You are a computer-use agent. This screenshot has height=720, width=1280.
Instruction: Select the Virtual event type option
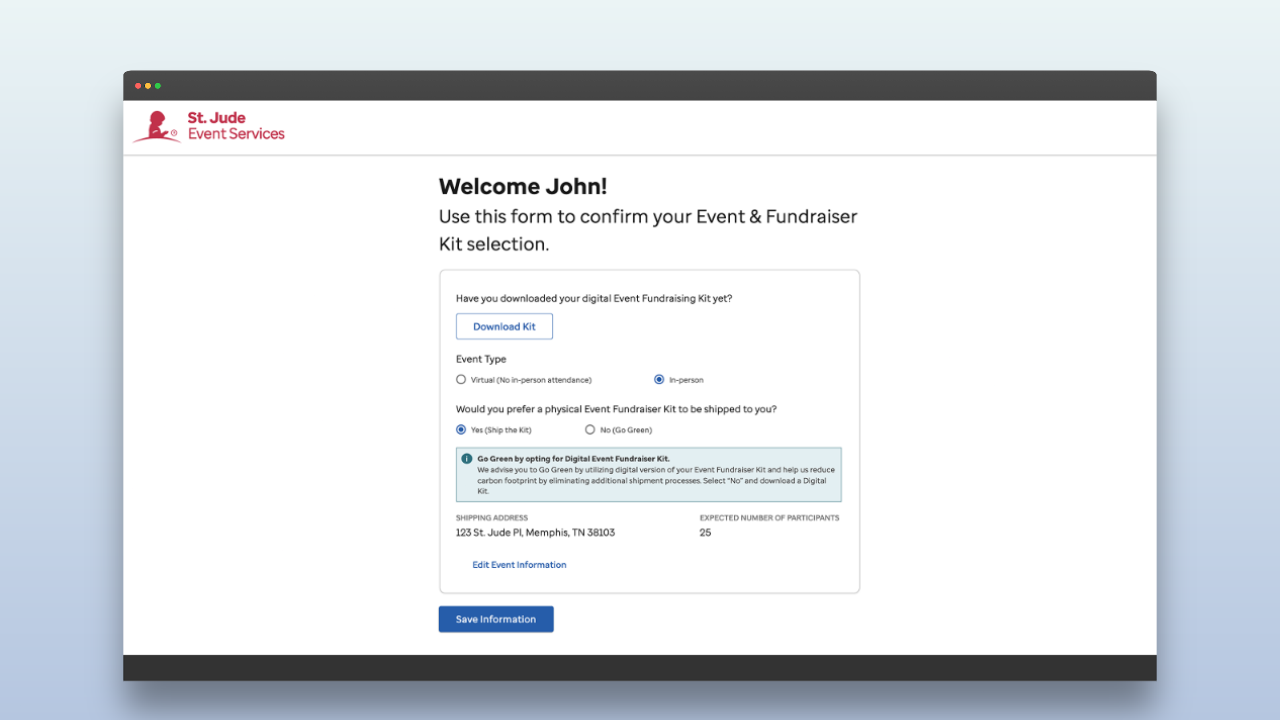461,380
